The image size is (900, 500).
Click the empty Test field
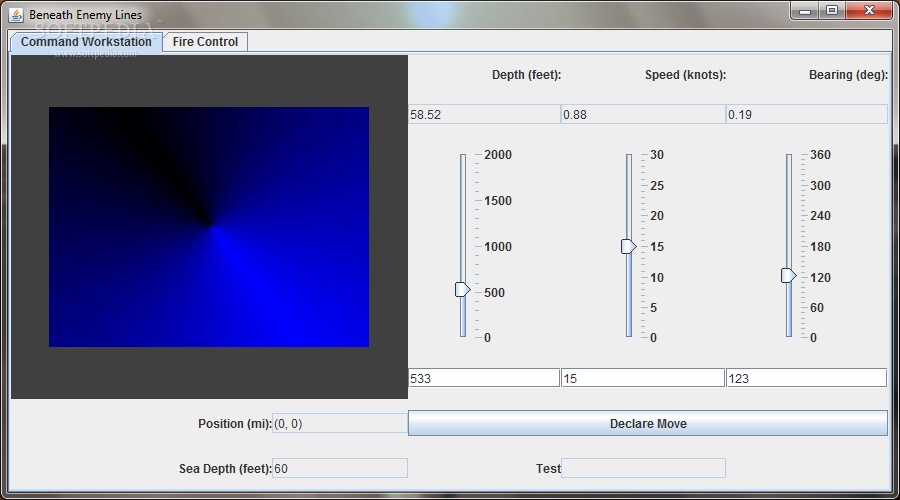pos(643,468)
